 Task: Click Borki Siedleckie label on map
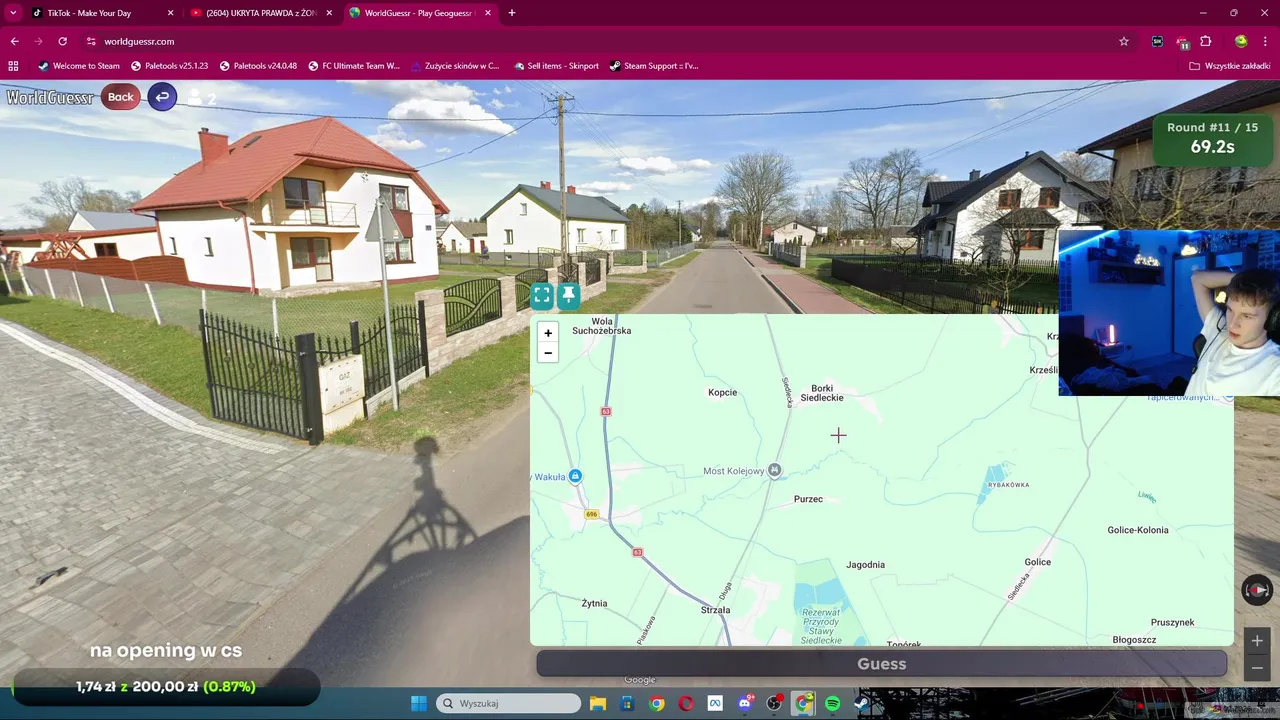click(822, 393)
